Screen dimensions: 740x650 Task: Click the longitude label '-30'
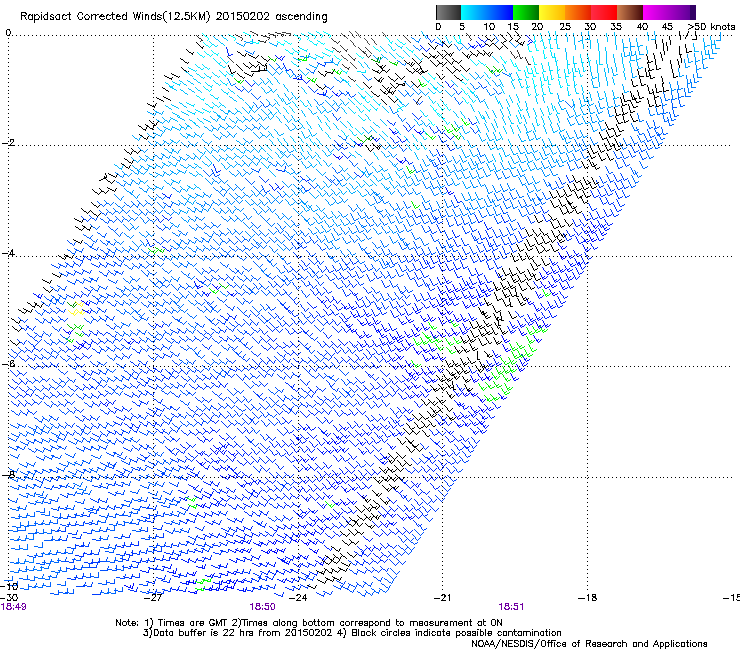click(9, 598)
